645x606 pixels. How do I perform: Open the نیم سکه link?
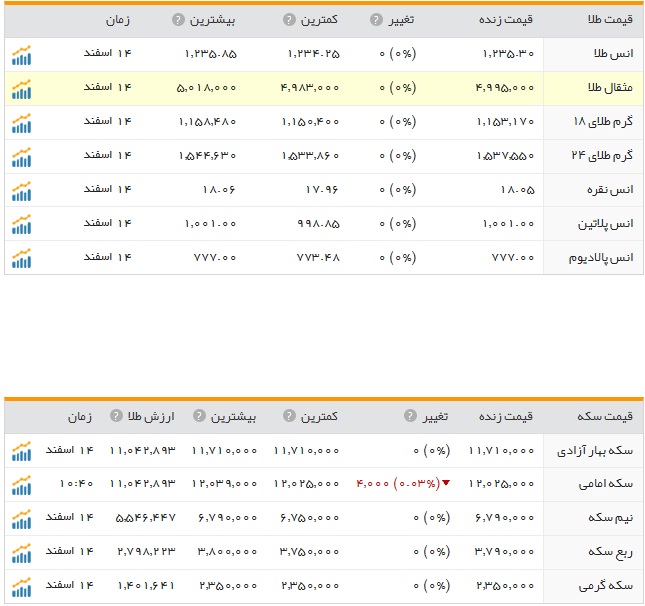610,518
